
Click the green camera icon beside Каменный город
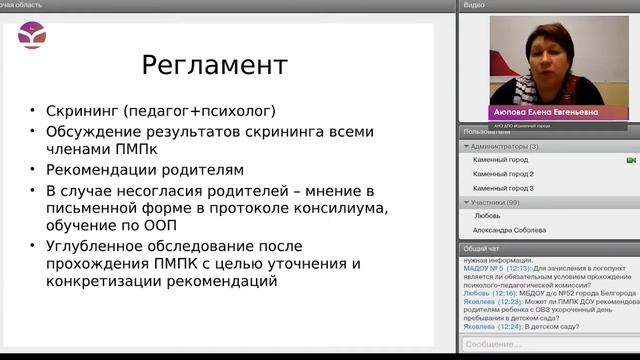pyautogui.click(x=631, y=160)
